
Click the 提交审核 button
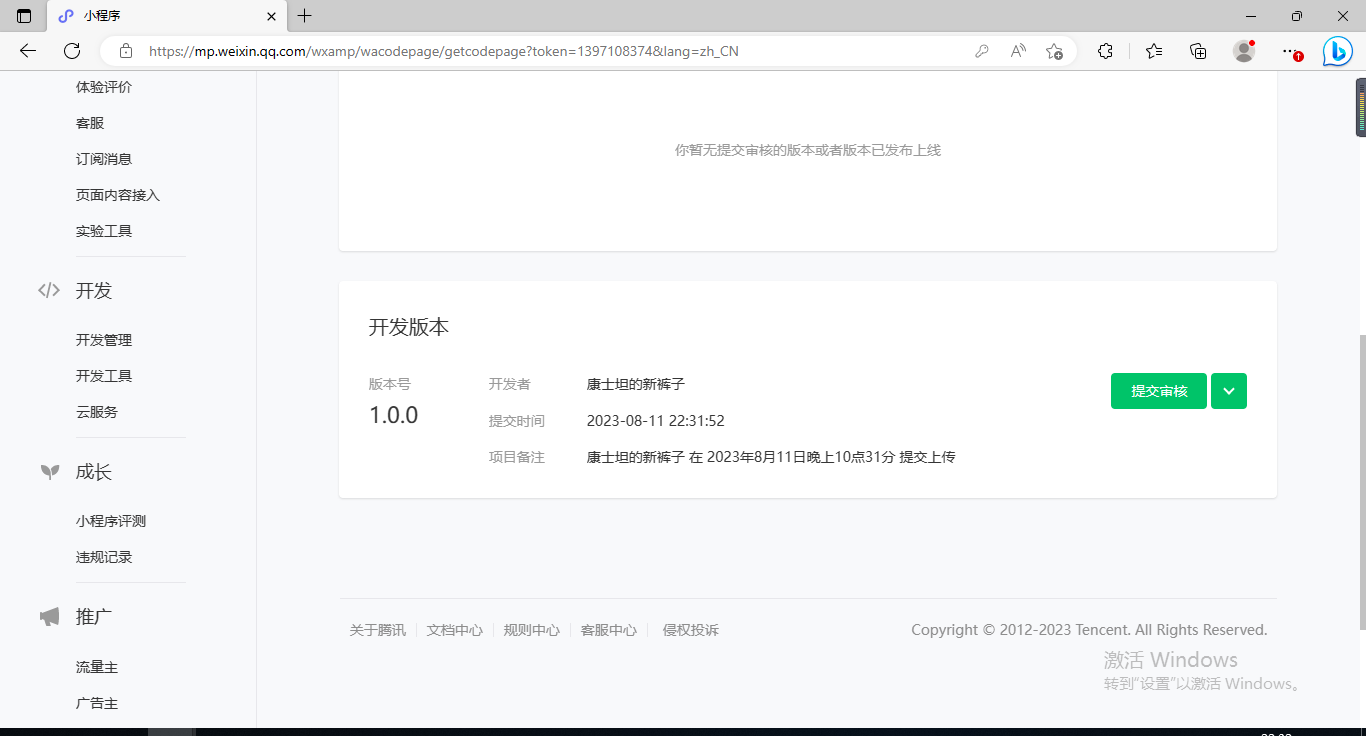(1159, 391)
